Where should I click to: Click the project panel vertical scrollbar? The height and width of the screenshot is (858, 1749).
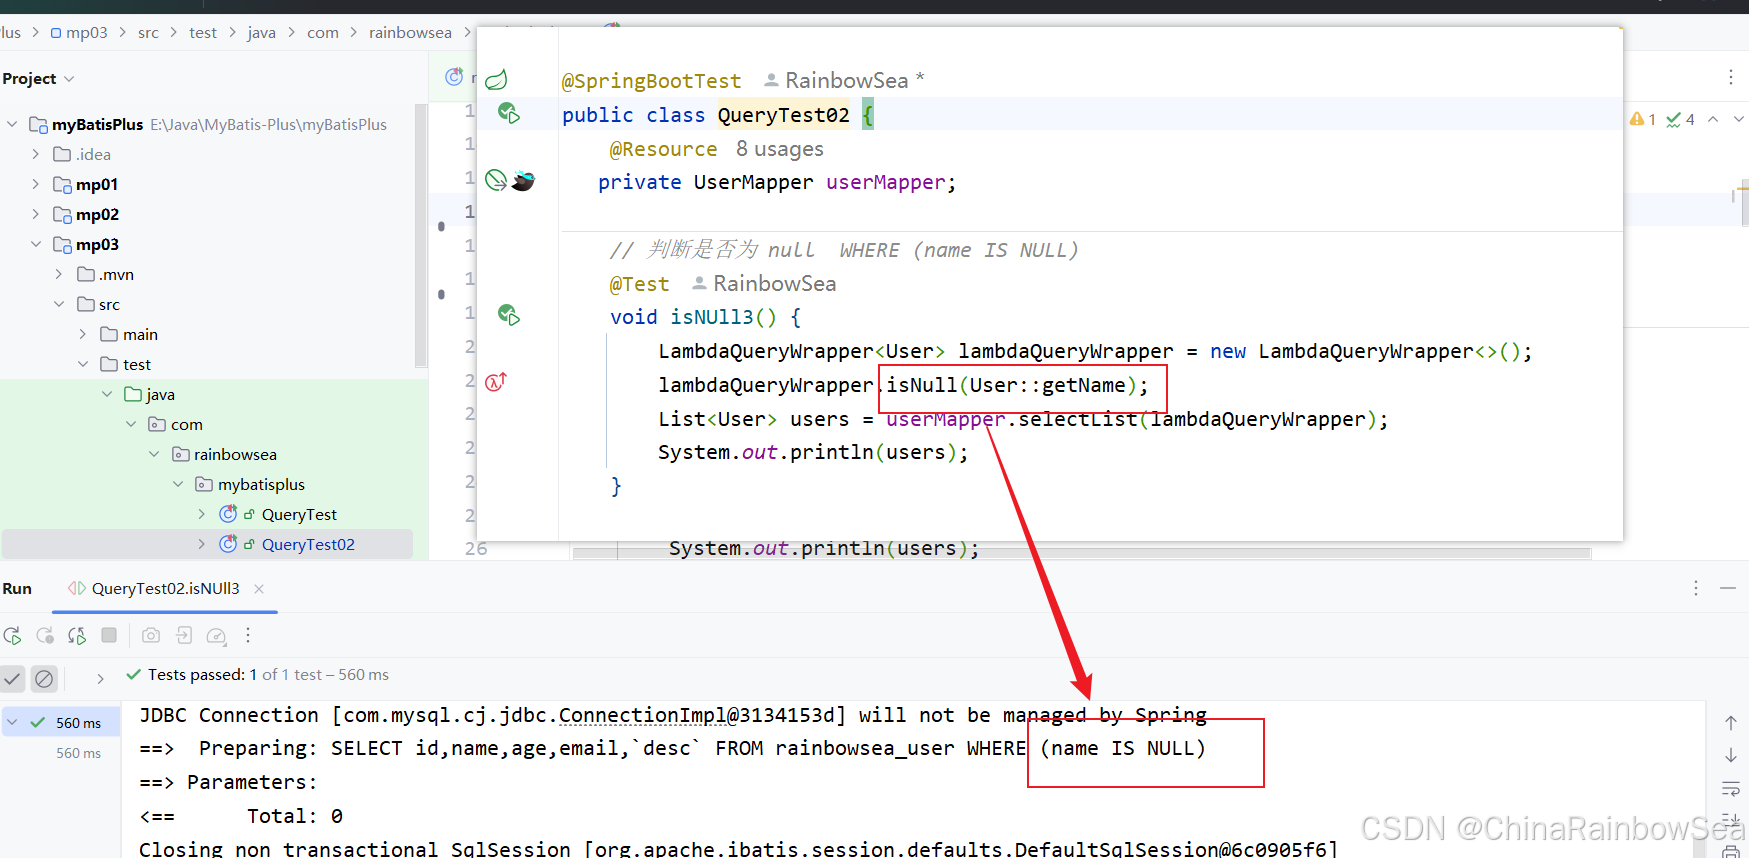(421, 235)
